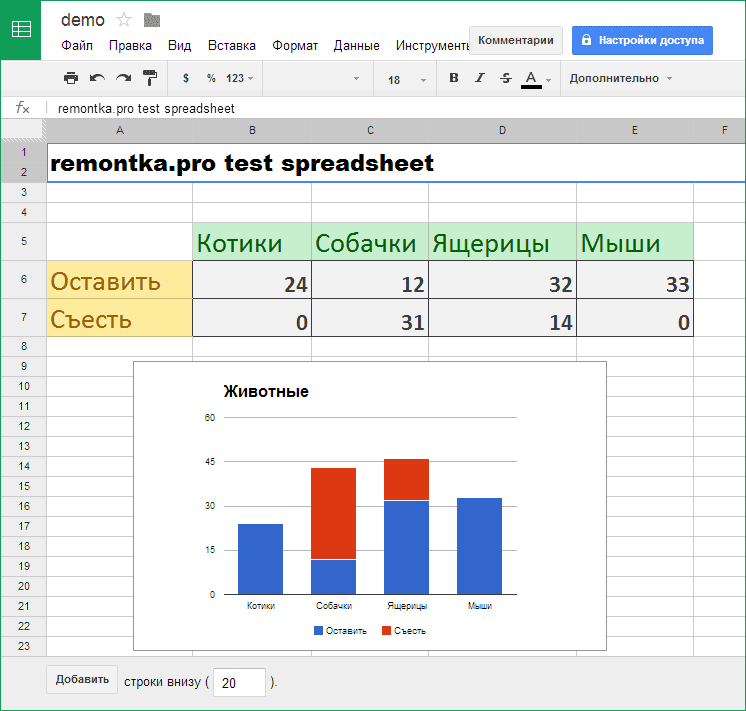The height and width of the screenshot is (711, 746).
Task: Click the demo document title
Action: click(83, 20)
